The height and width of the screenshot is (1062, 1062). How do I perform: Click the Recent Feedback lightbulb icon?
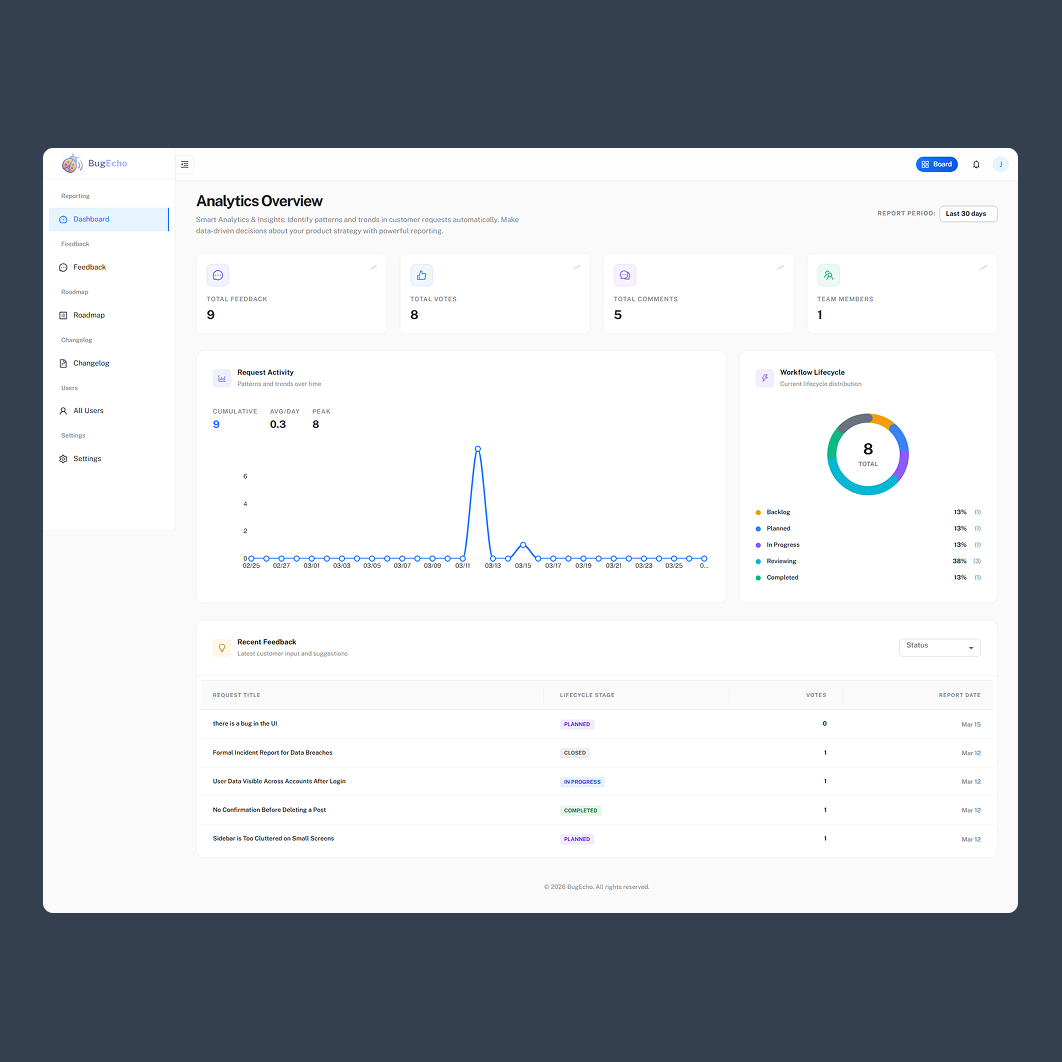[x=221, y=647]
